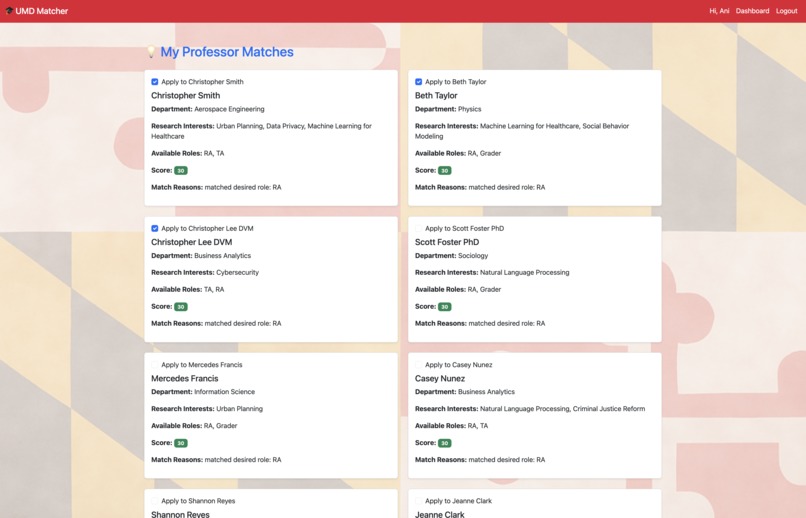This screenshot has width=806, height=518.
Task: Click Casey Nunez's Match Reasons line
Action: pos(480,459)
